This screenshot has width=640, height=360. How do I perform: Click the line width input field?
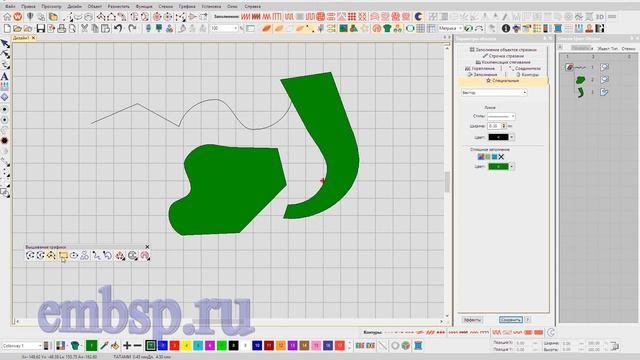point(494,126)
